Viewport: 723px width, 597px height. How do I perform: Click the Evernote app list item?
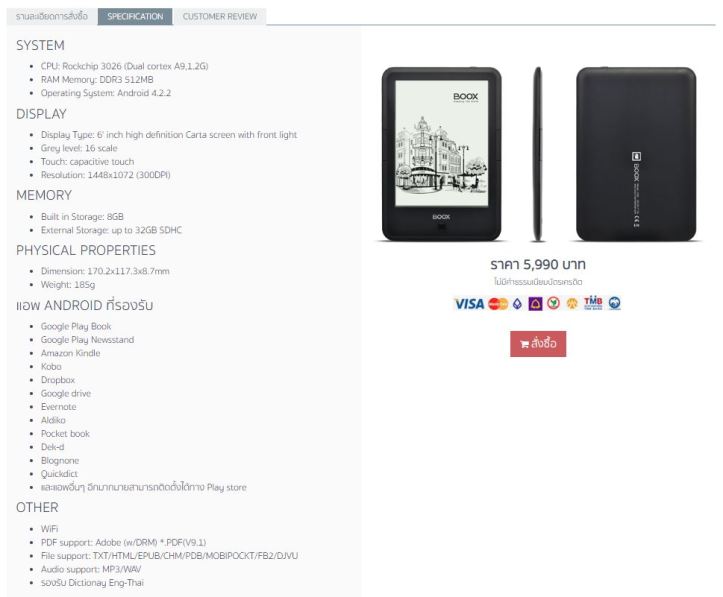pyautogui.click(x=59, y=407)
